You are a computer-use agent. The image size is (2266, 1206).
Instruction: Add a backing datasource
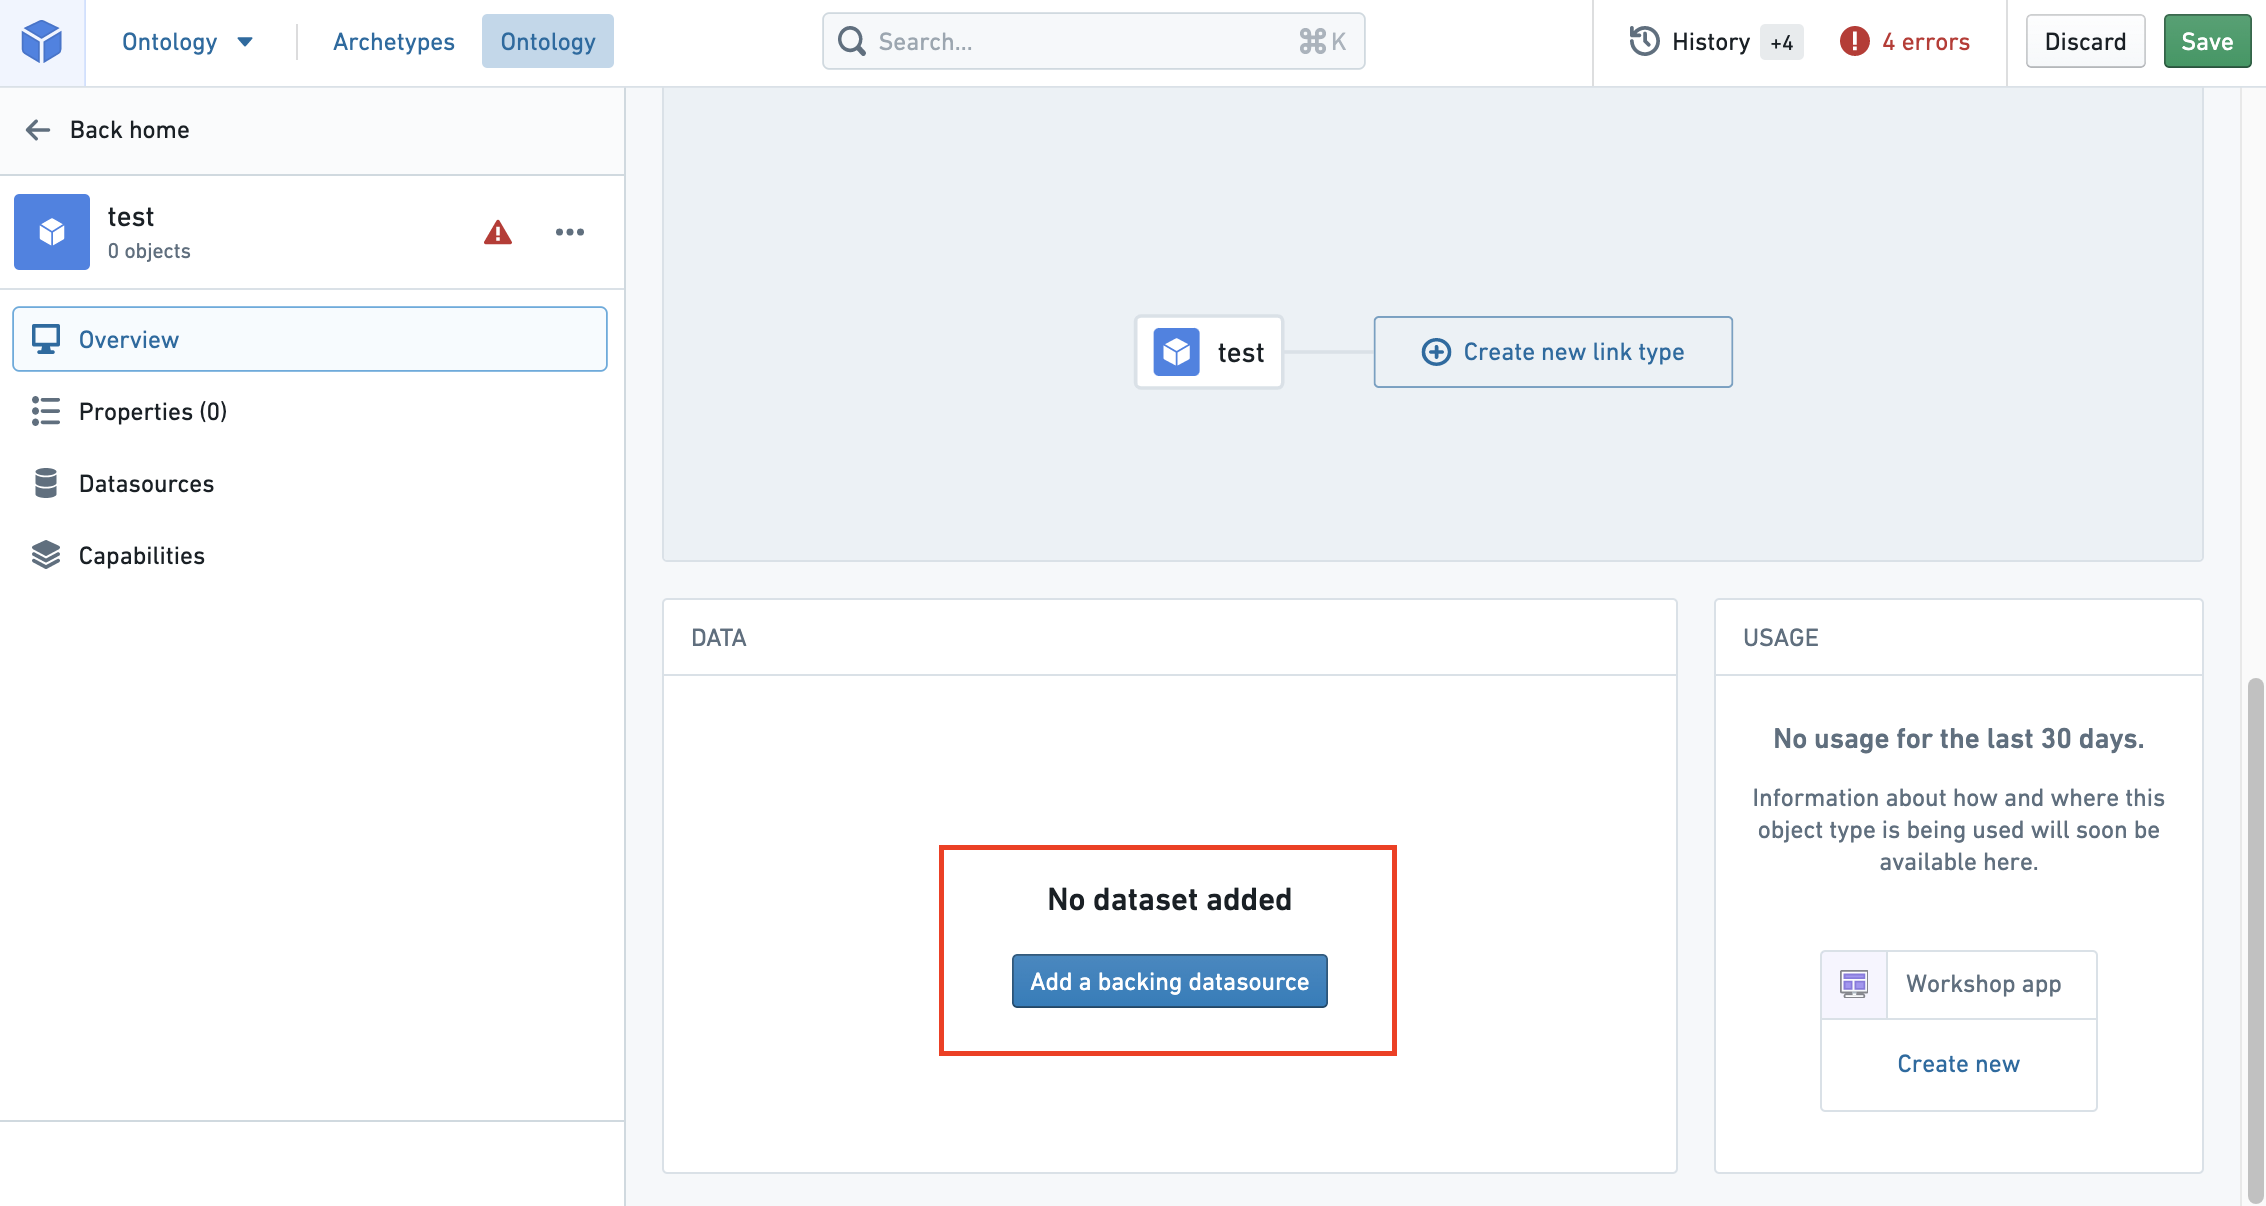[1170, 981]
